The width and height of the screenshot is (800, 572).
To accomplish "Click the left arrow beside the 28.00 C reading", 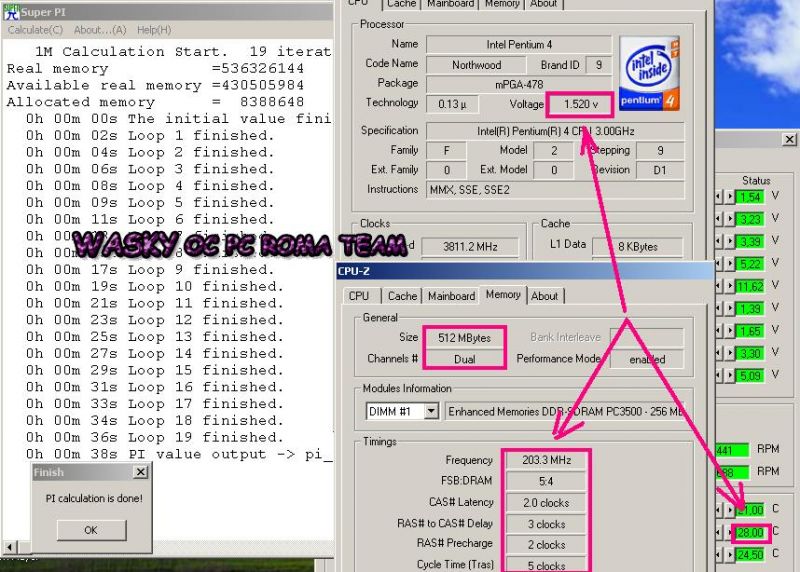I will (x=720, y=532).
